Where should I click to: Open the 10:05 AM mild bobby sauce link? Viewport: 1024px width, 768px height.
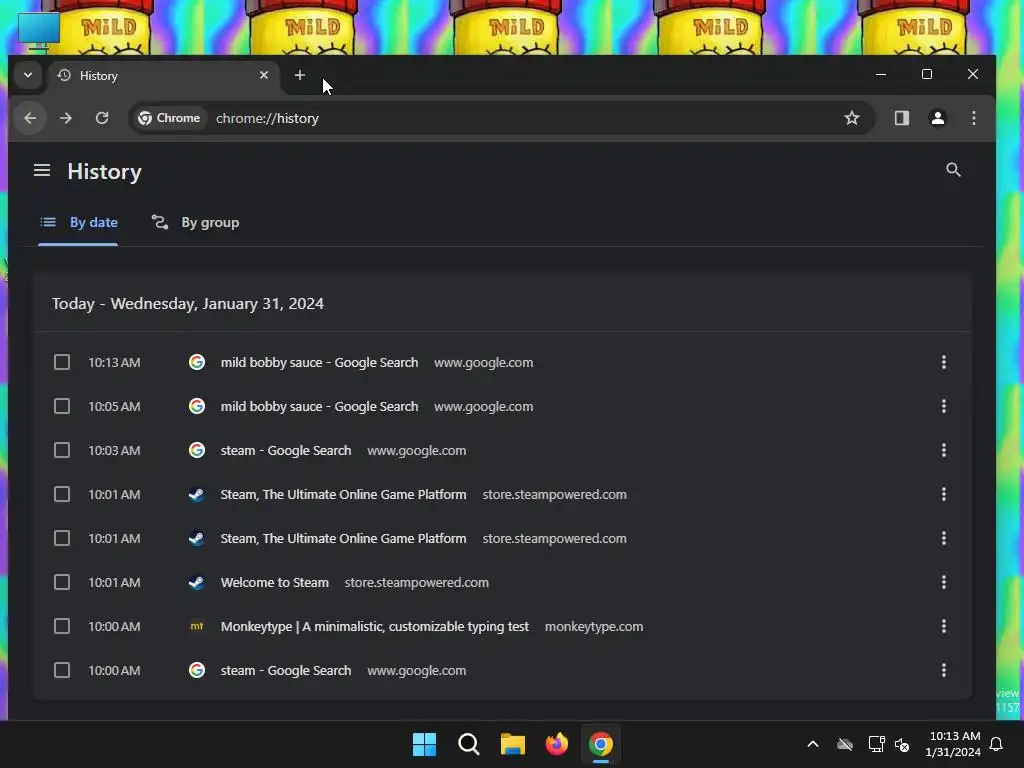[x=319, y=406]
